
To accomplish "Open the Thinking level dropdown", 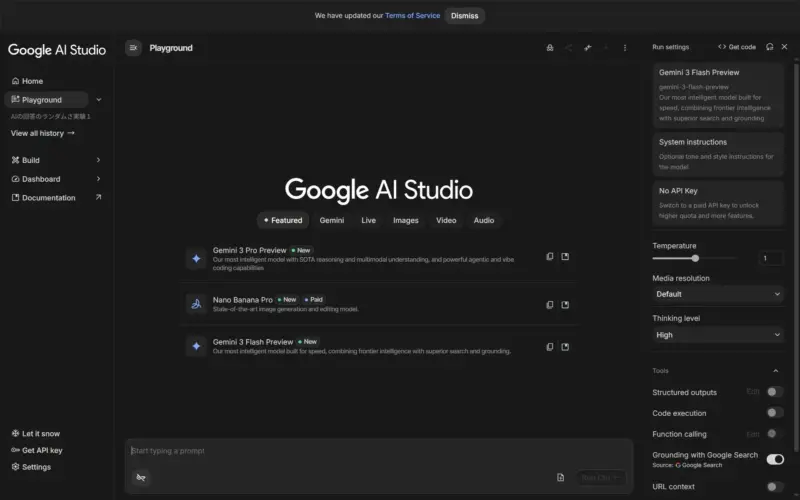I will [717, 335].
